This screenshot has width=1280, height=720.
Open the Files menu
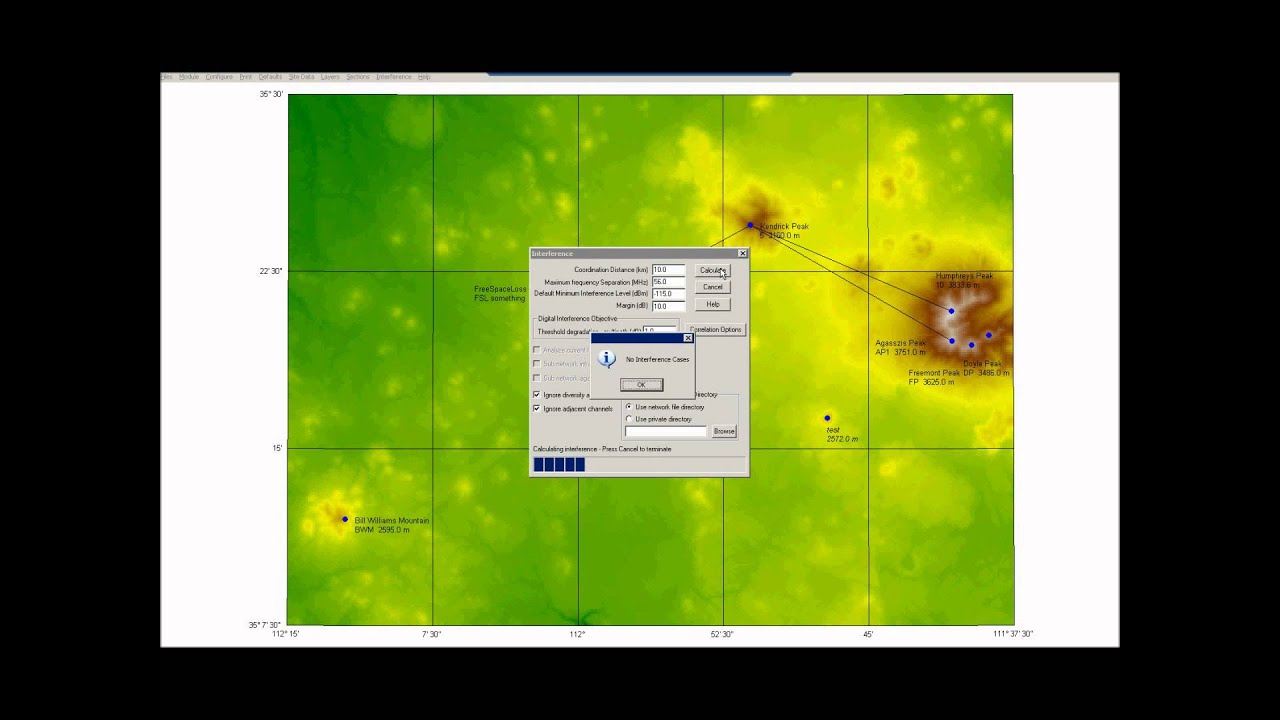point(167,77)
